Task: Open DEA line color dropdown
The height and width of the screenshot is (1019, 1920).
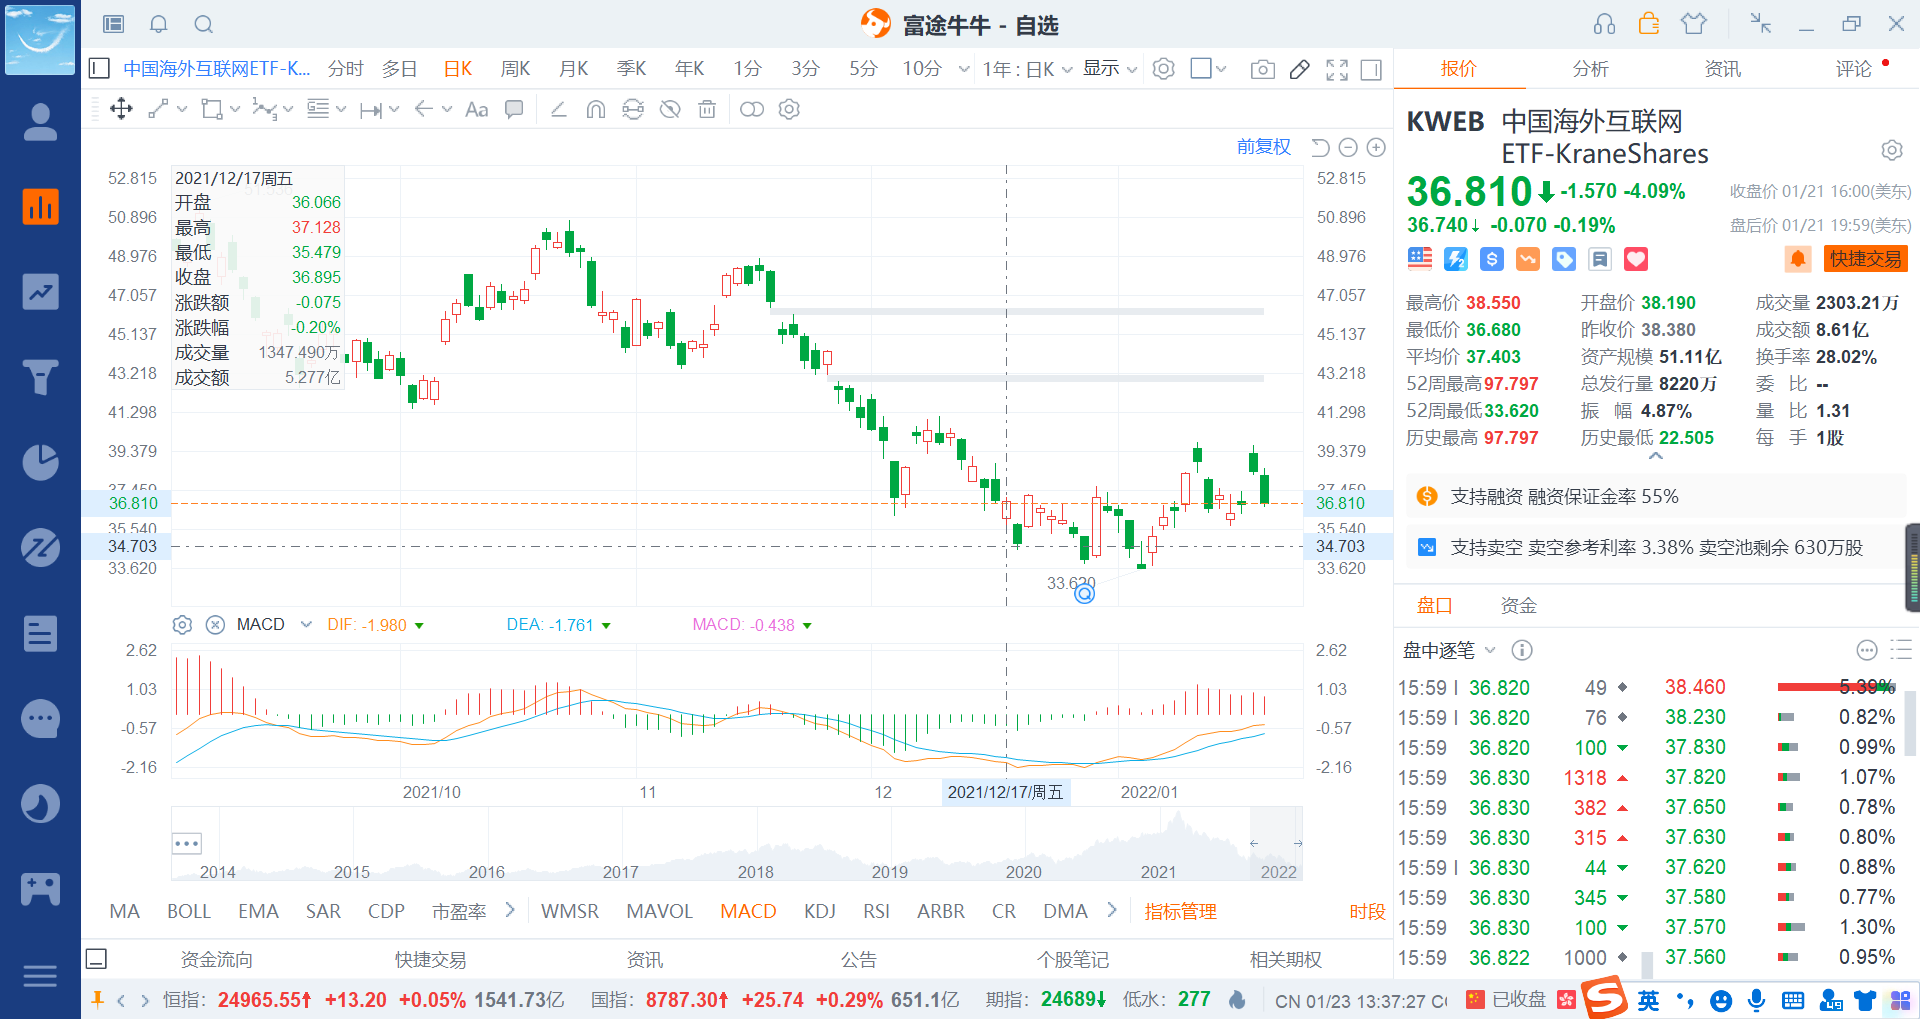Action: click(606, 626)
